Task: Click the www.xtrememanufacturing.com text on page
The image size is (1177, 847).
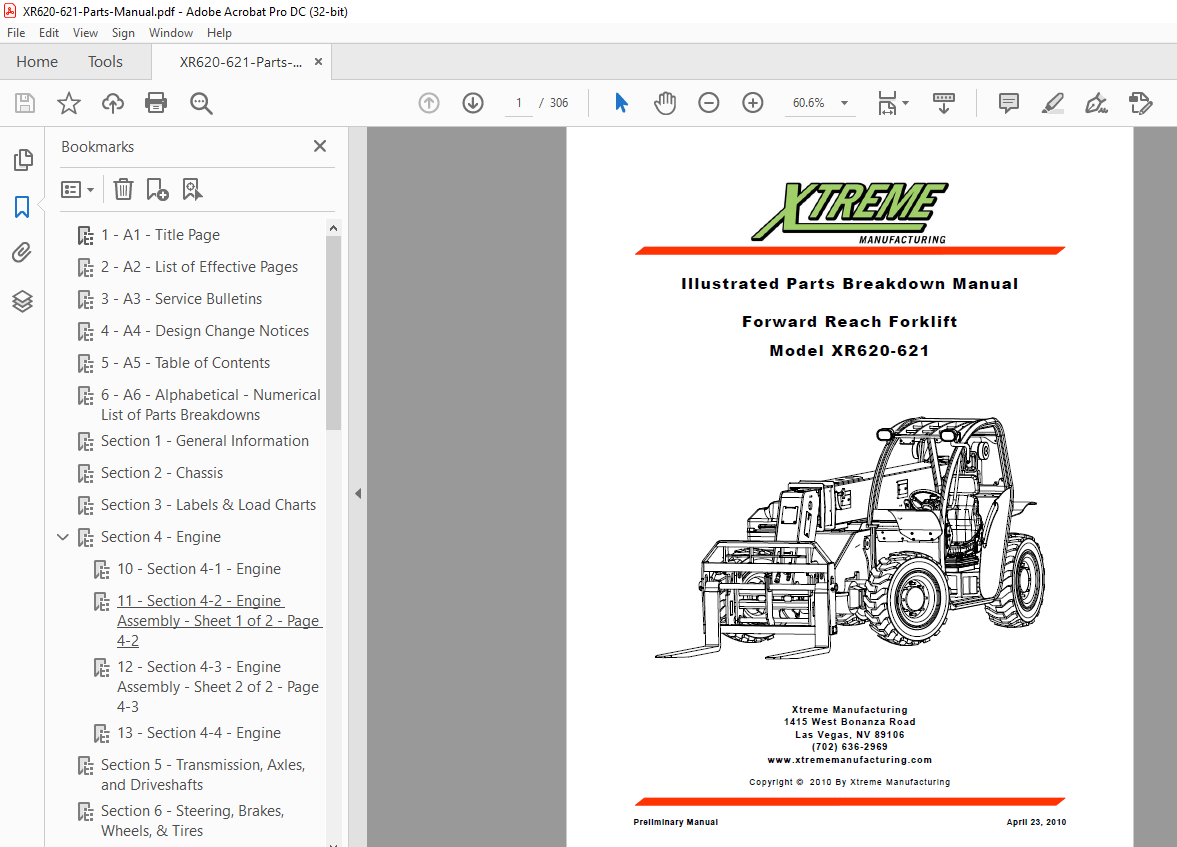Action: coord(850,760)
